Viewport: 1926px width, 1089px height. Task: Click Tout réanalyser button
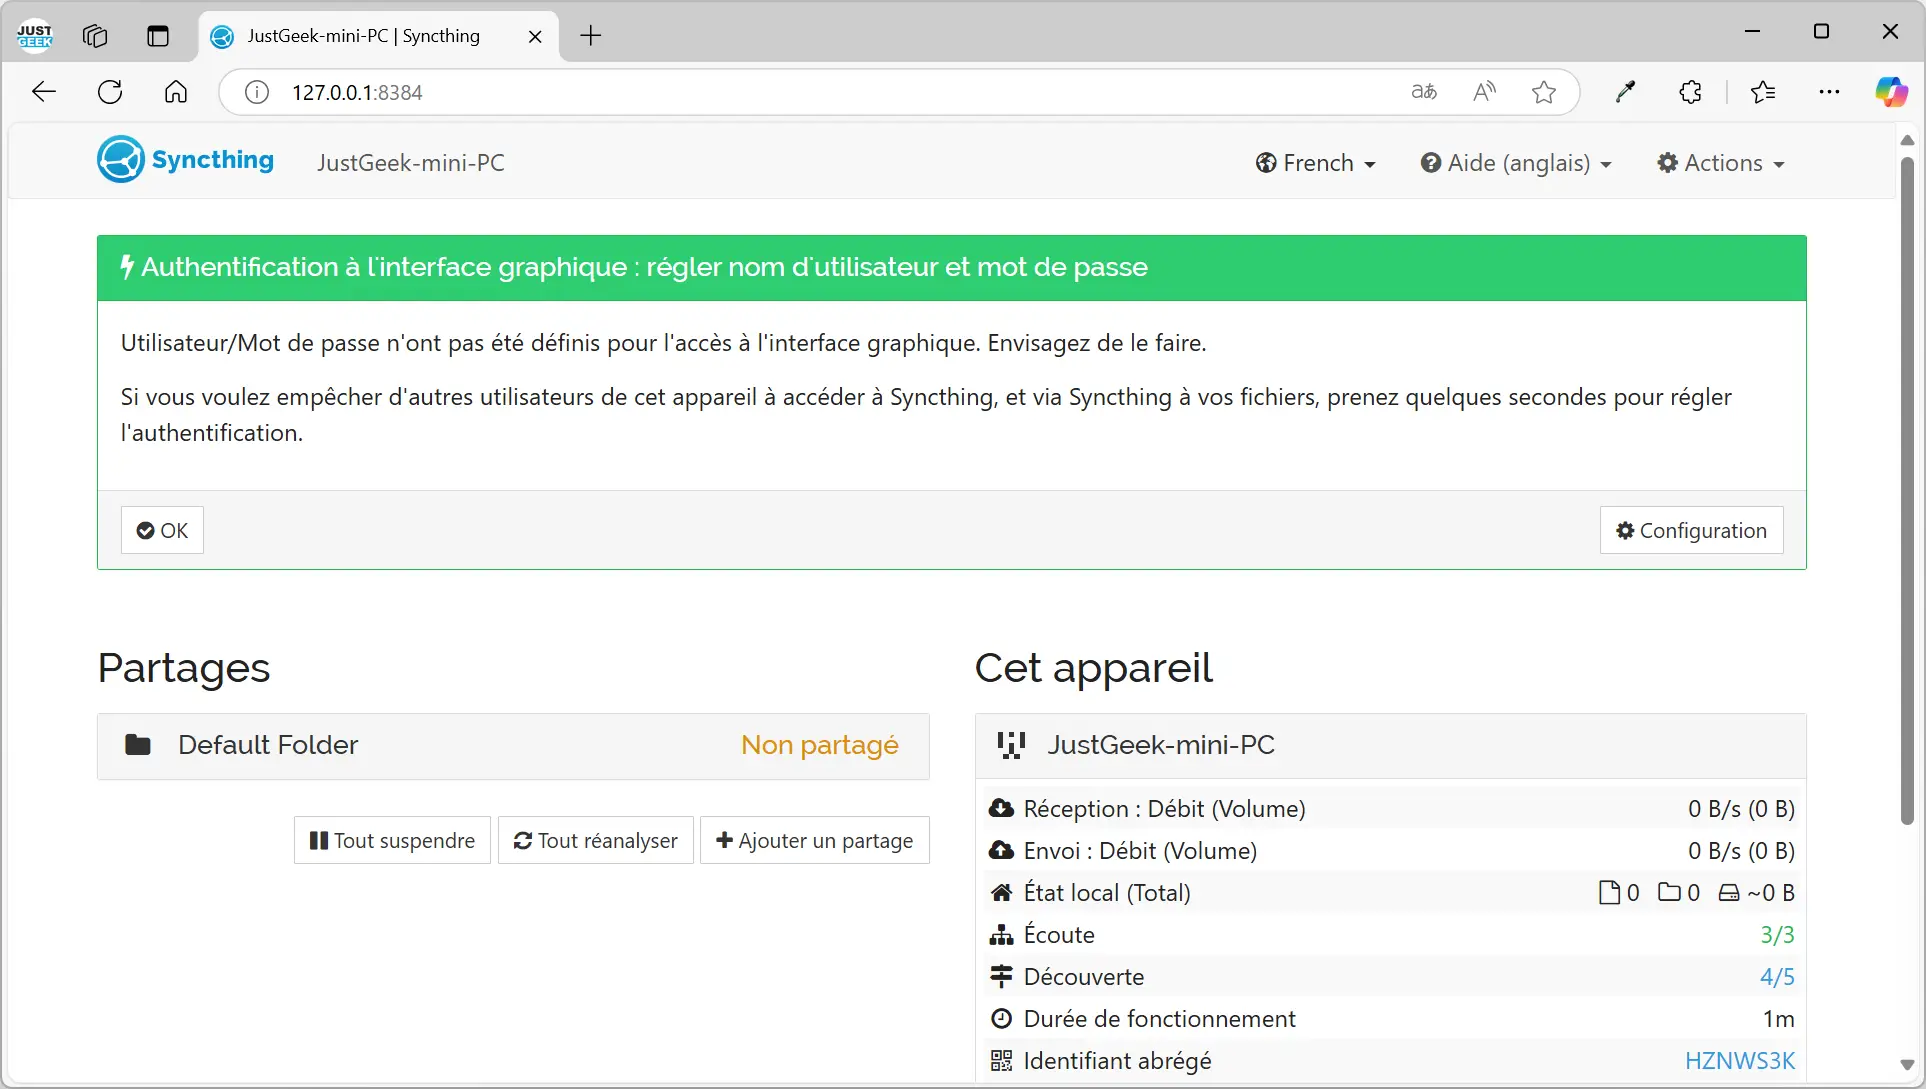tap(595, 840)
